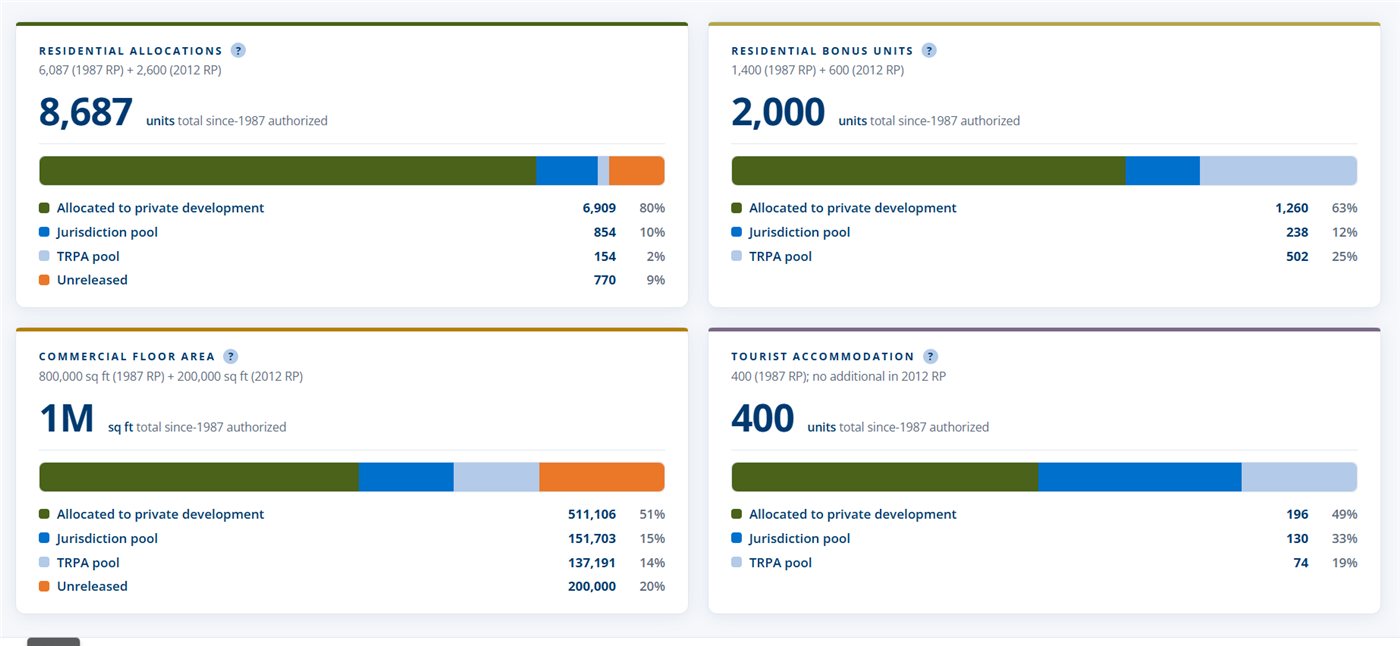This screenshot has width=1400, height=646.
Task: Click the 33% figure in Tourist Accommodation
Action: click(x=1345, y=538)
